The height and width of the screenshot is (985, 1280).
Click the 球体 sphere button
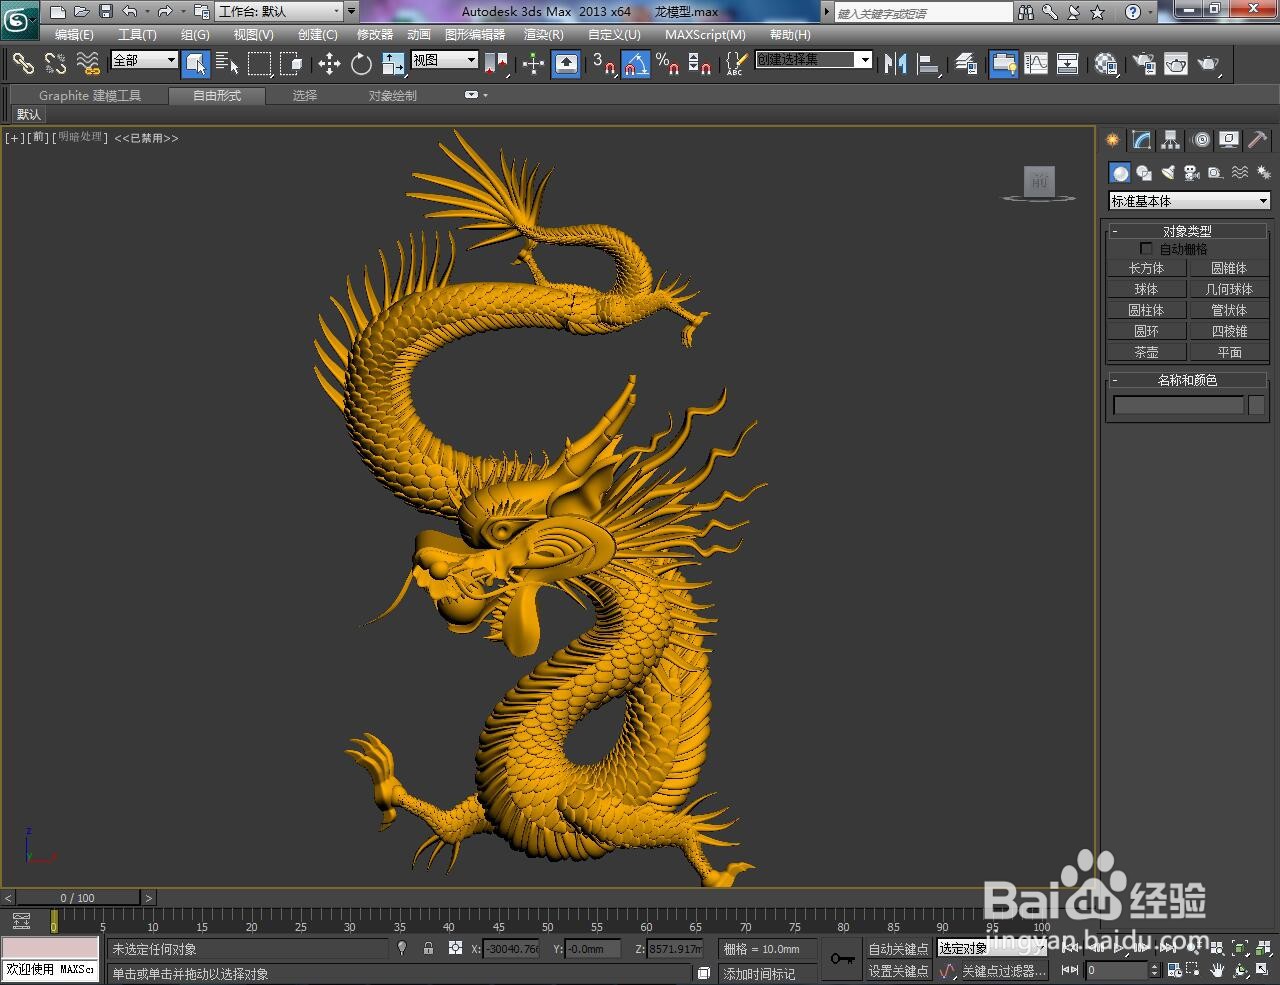click(x=1146, y=289)
